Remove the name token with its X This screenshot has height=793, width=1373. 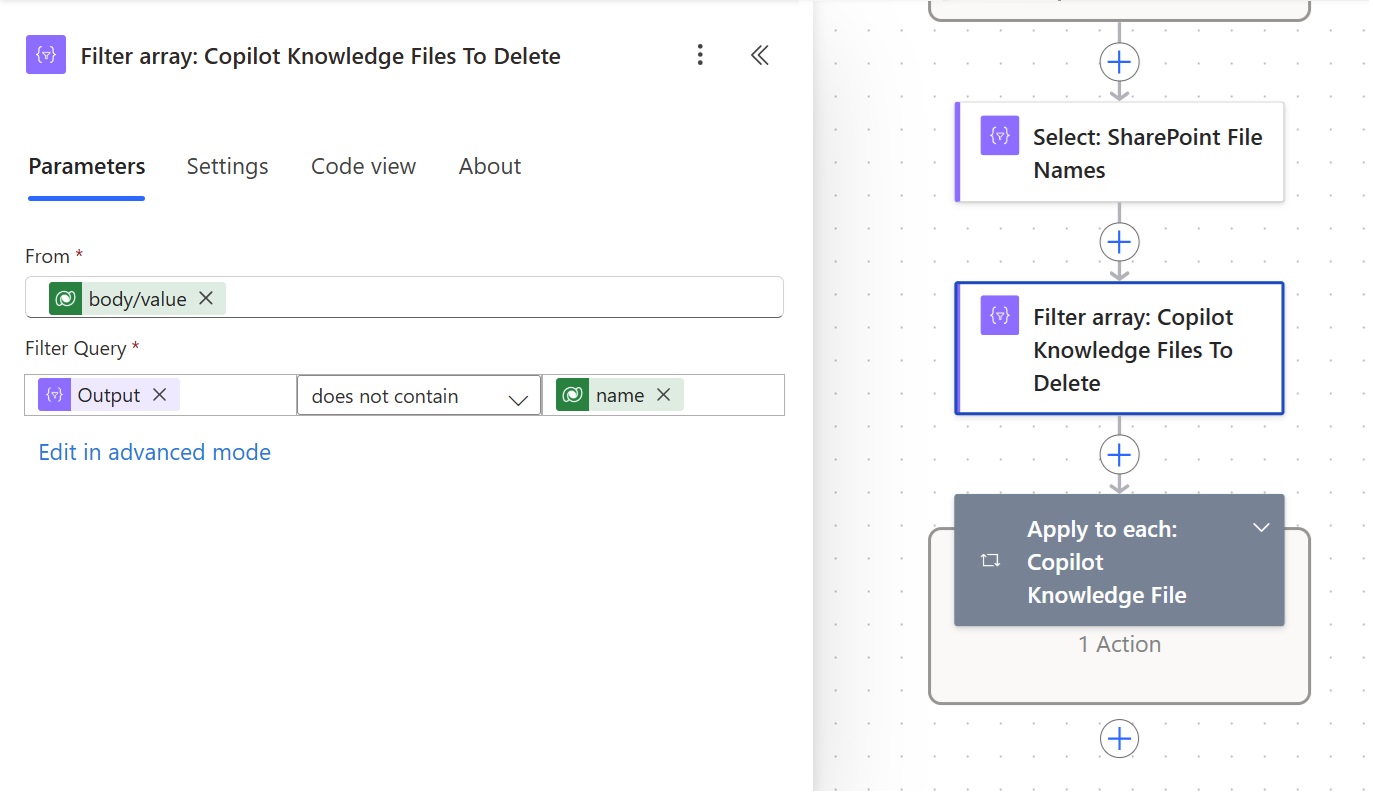663,394
